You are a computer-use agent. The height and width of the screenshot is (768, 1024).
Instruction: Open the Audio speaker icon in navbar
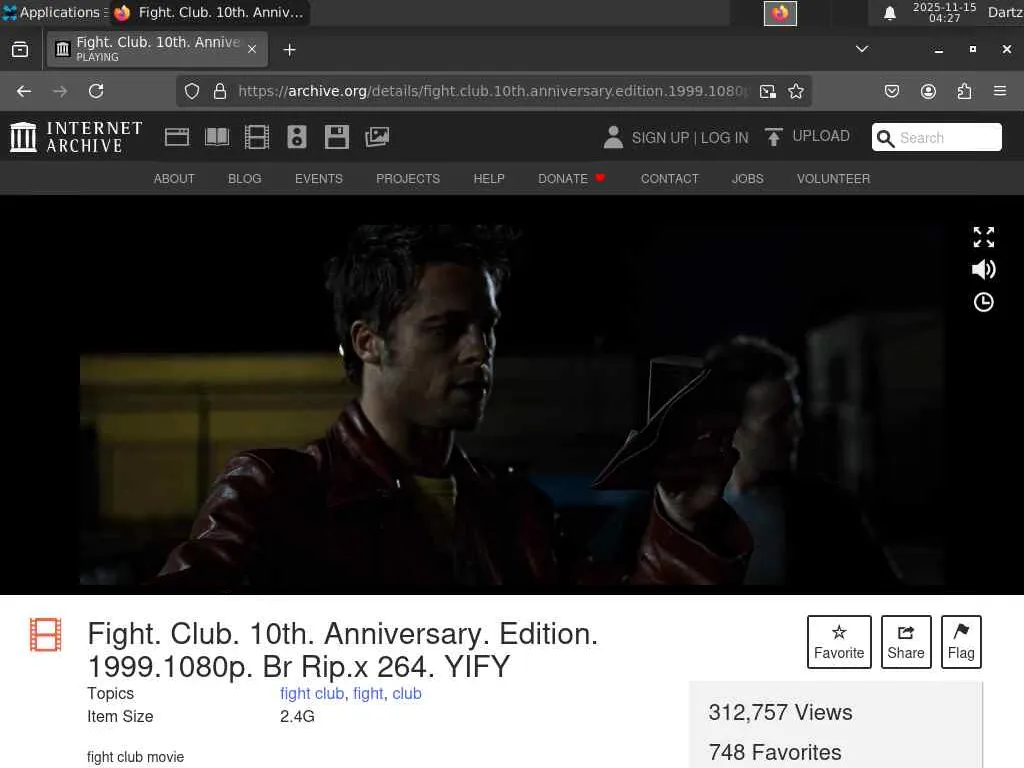tap(296, 137)
